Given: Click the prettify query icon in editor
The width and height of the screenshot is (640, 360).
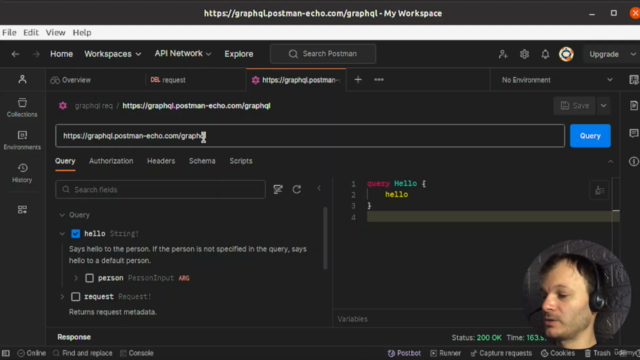Looking at the screenshot, I should coord(599,191).
